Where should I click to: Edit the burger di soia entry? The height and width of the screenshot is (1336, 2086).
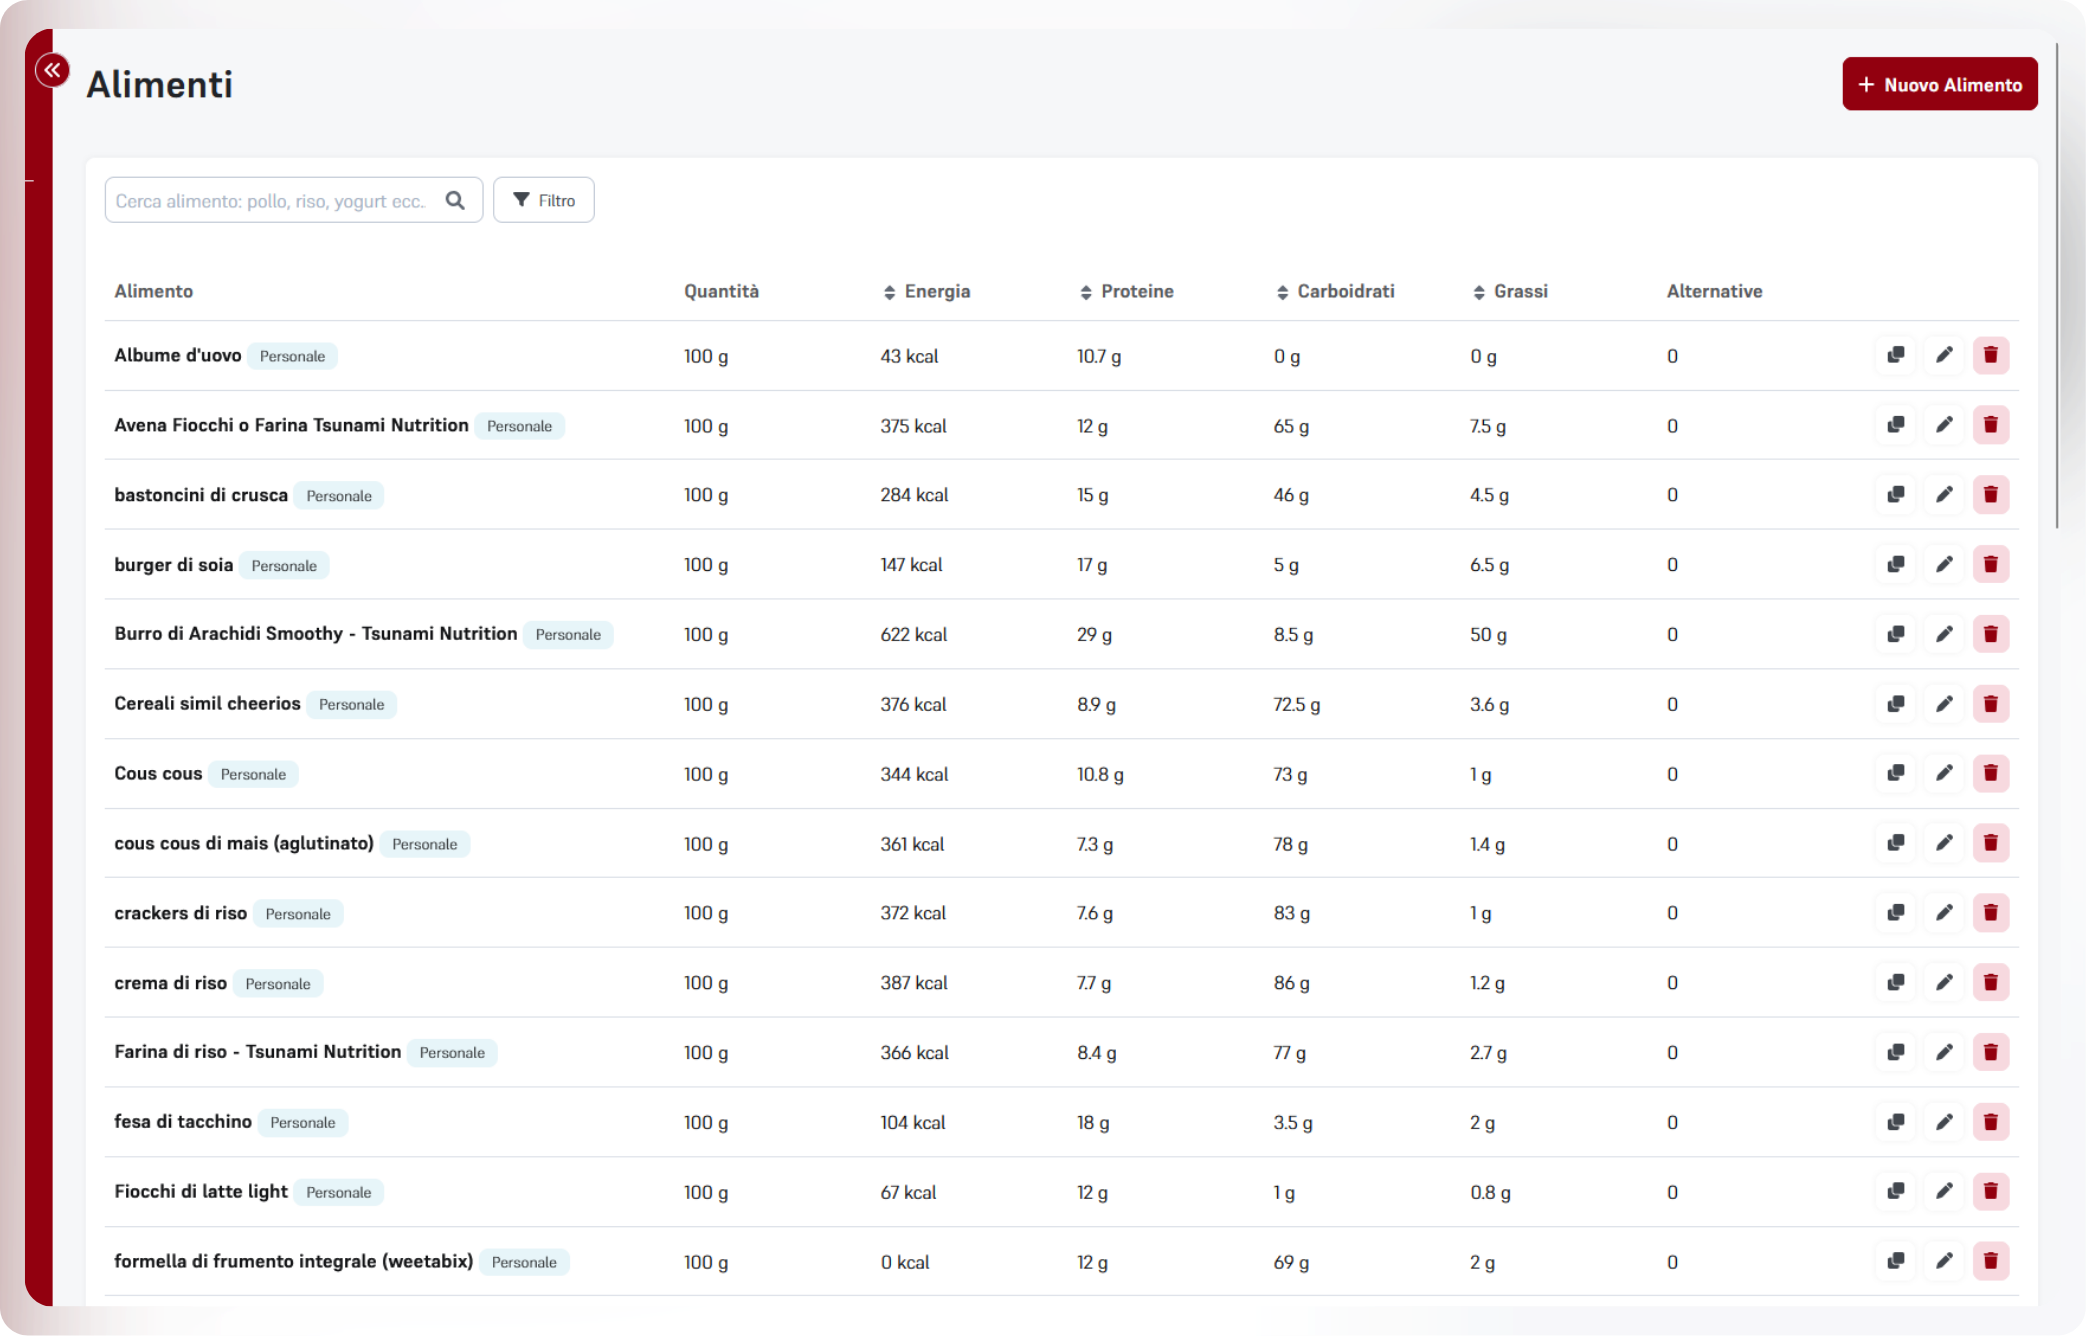[x=1943, y=564]
